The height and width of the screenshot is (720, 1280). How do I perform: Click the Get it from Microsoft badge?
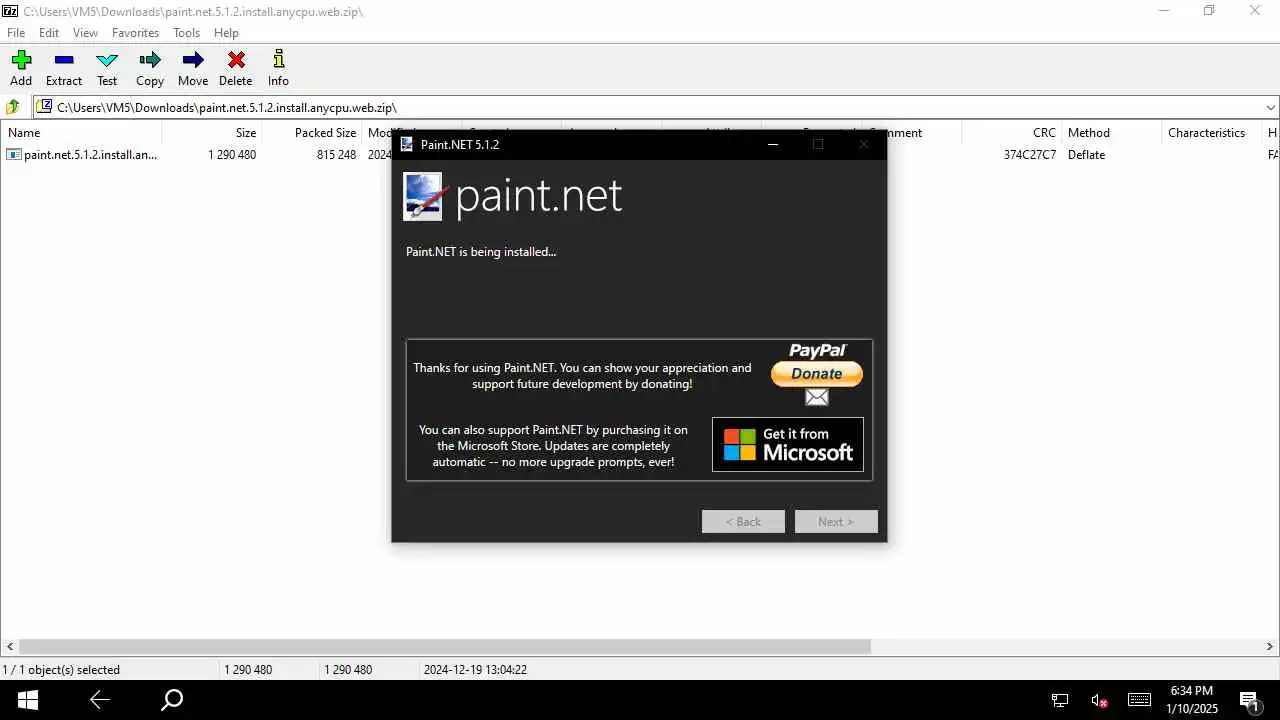[788, 444]
